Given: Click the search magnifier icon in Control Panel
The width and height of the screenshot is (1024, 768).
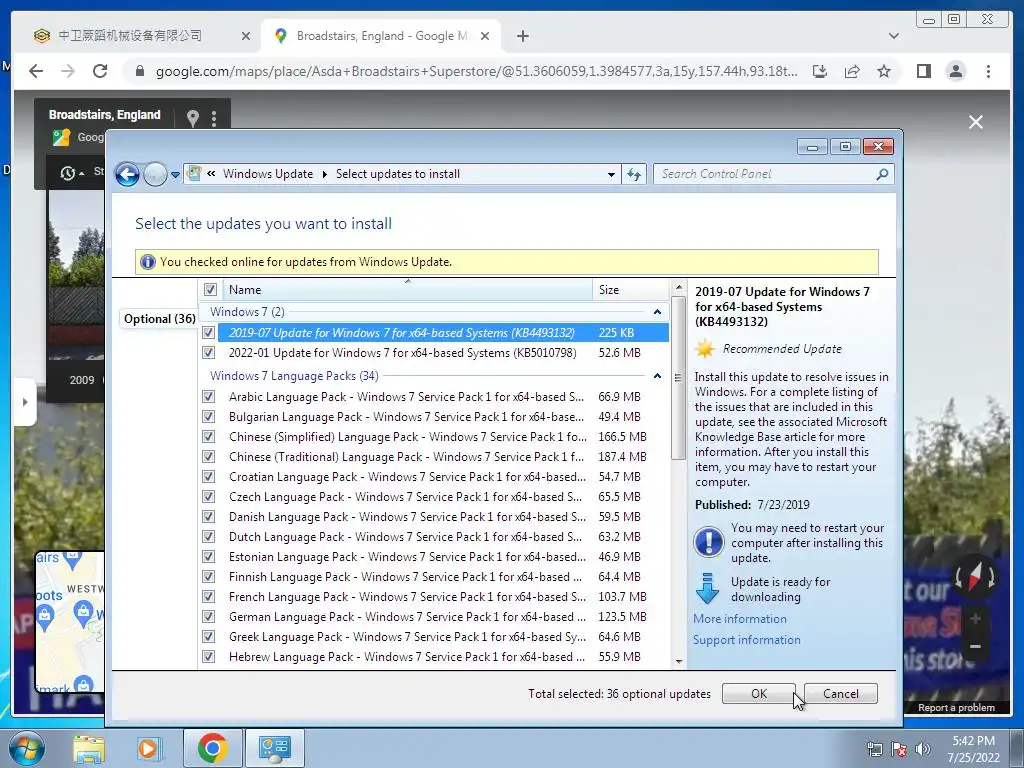Looking at the screenshot, I should [882, 174].
